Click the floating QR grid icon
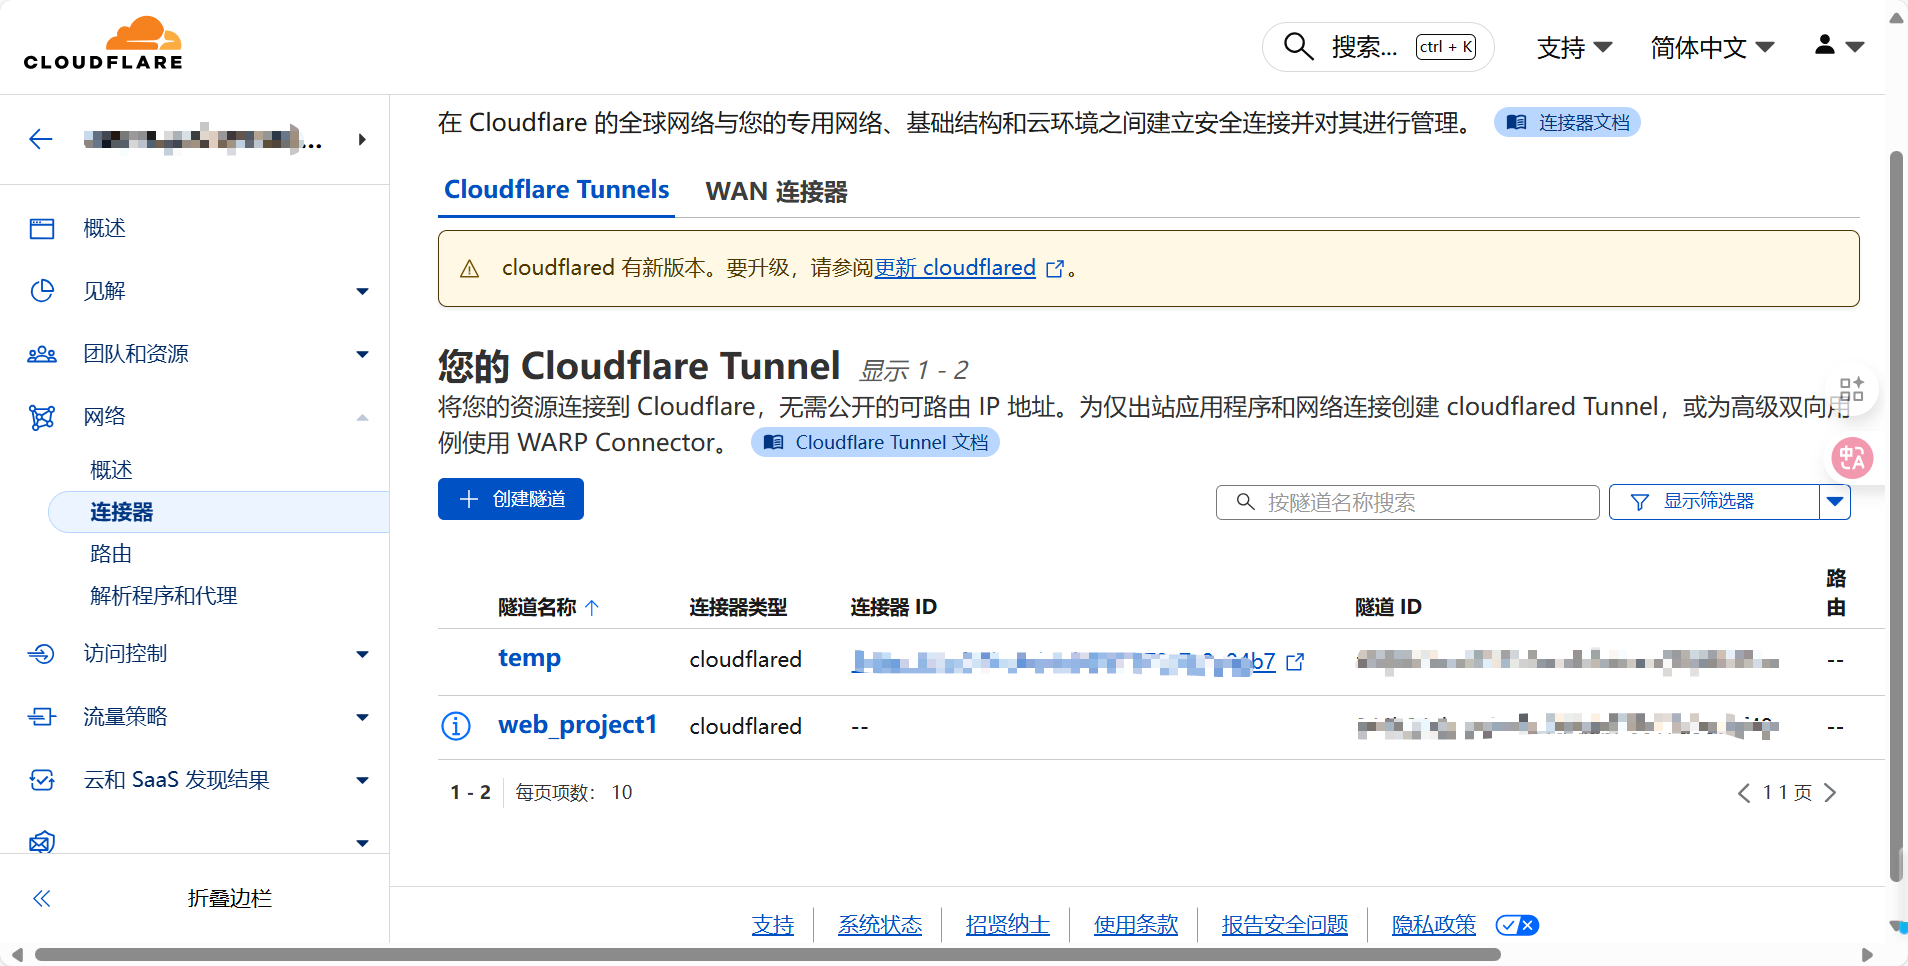 [x=1852, y=389]
